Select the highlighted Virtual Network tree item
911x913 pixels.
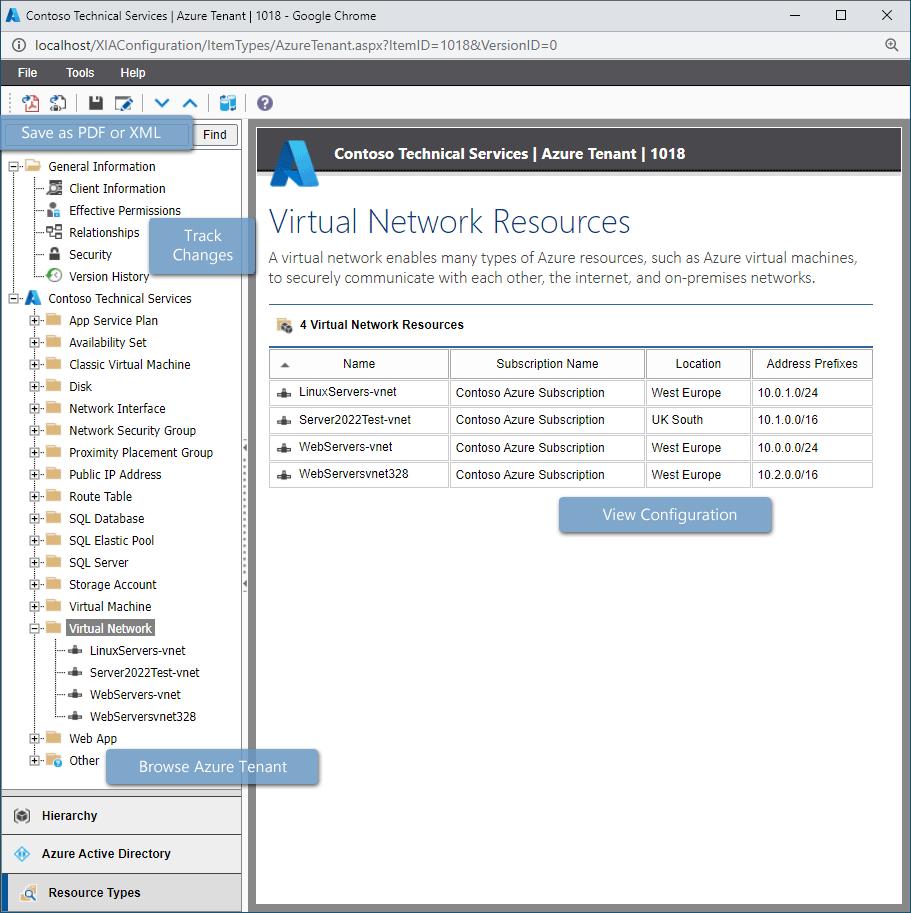coord(111,629)
